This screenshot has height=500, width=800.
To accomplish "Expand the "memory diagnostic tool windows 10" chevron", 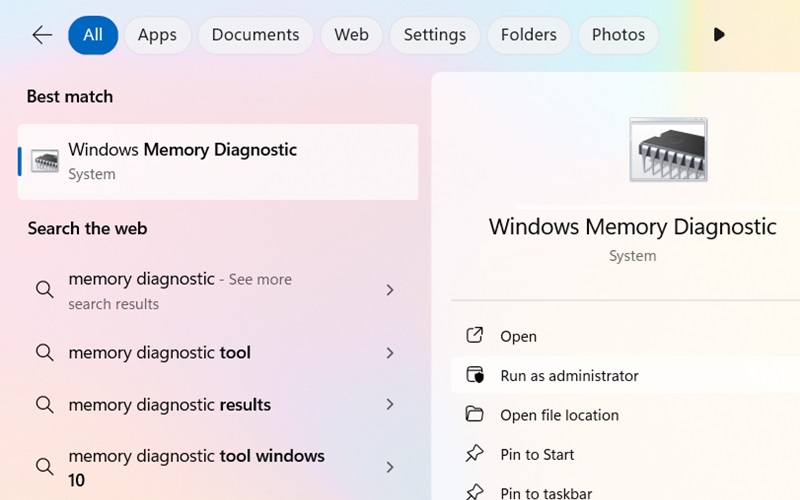I will point(390,467).
